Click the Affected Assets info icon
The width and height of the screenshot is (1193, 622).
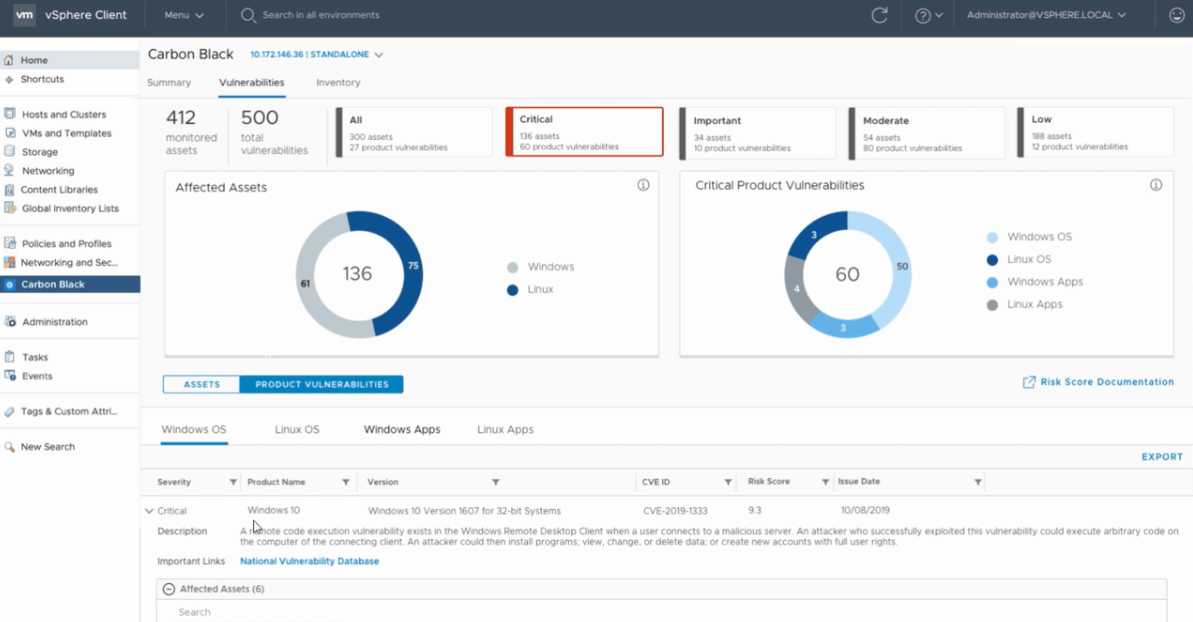(x=643, y=185)
